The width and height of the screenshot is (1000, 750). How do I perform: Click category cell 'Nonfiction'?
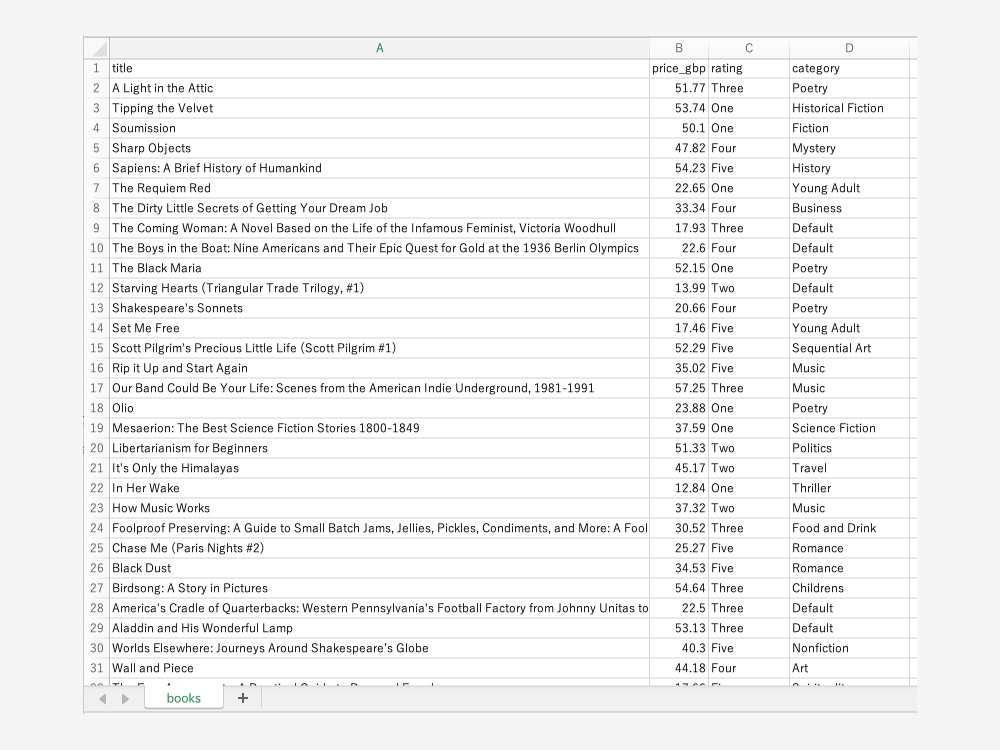[x=849, y=648]
